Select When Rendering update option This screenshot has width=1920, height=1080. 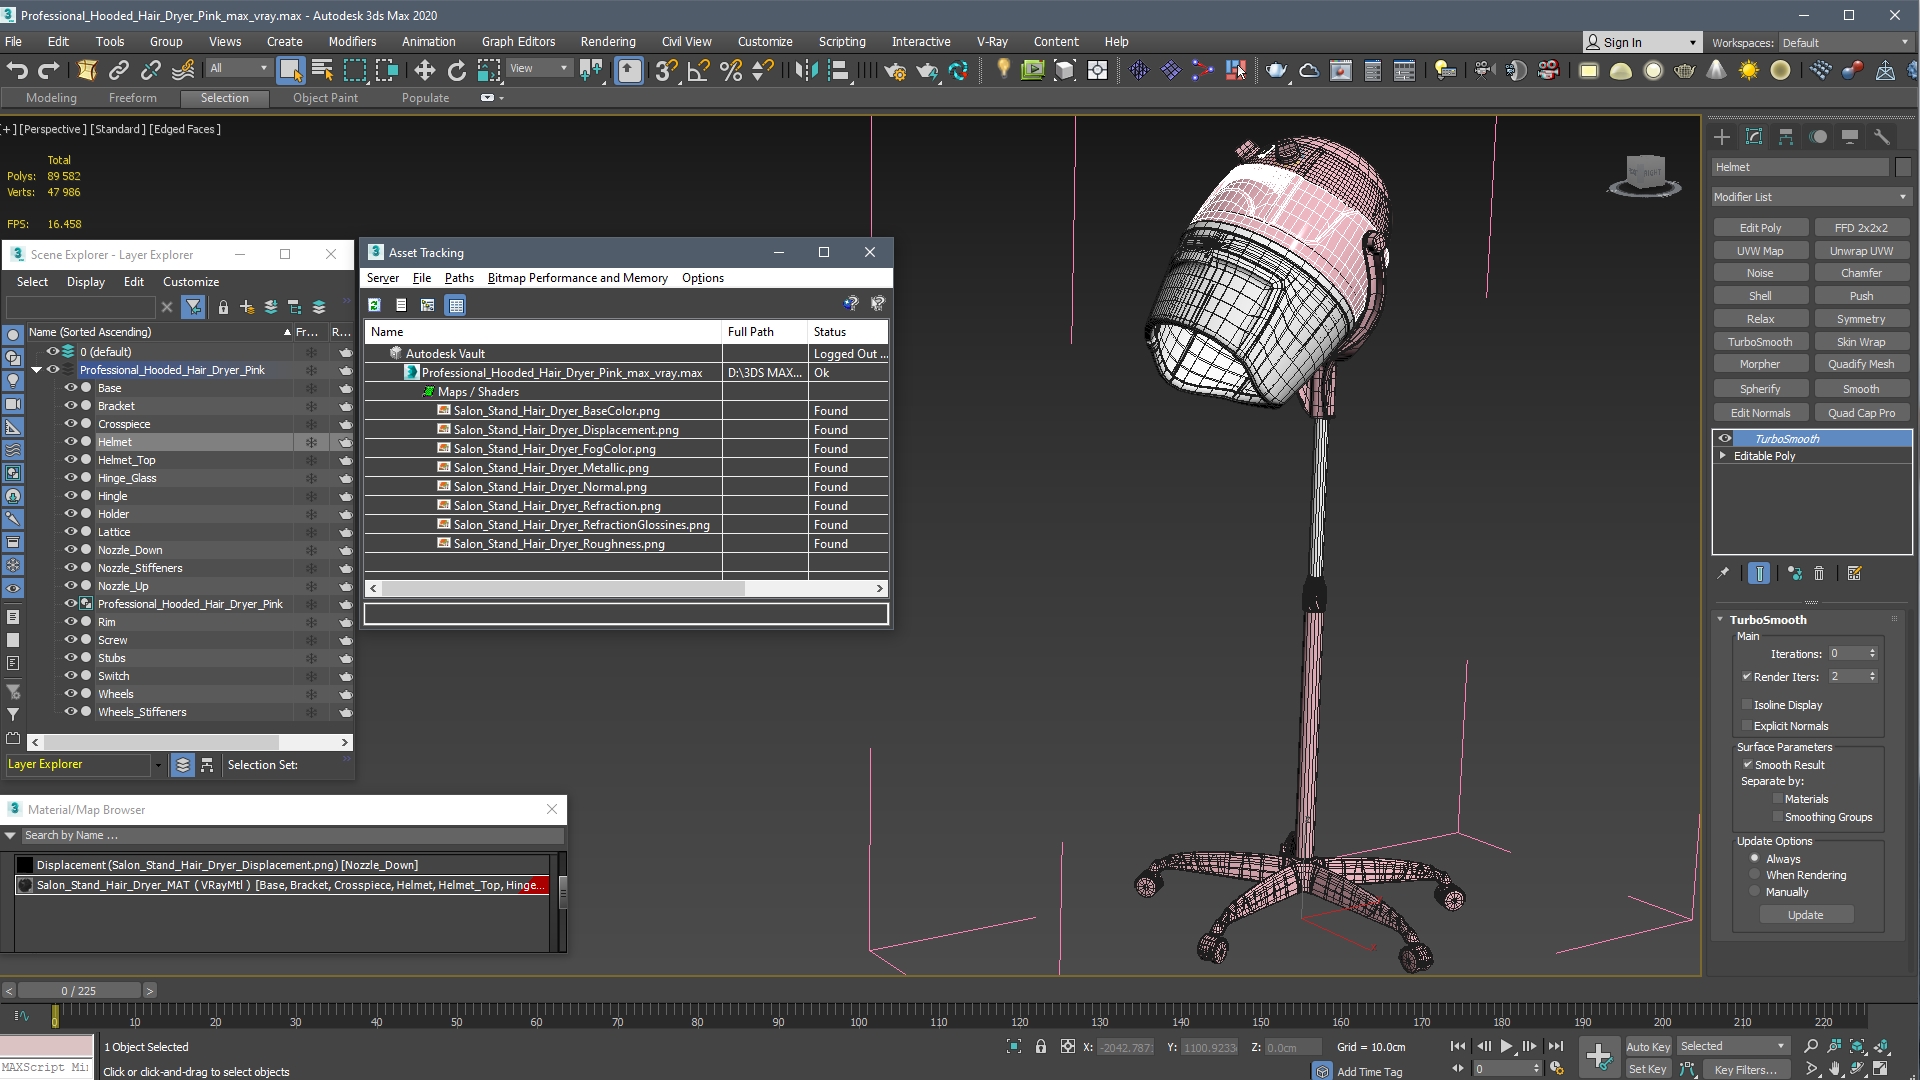[x=1754, y=875]
